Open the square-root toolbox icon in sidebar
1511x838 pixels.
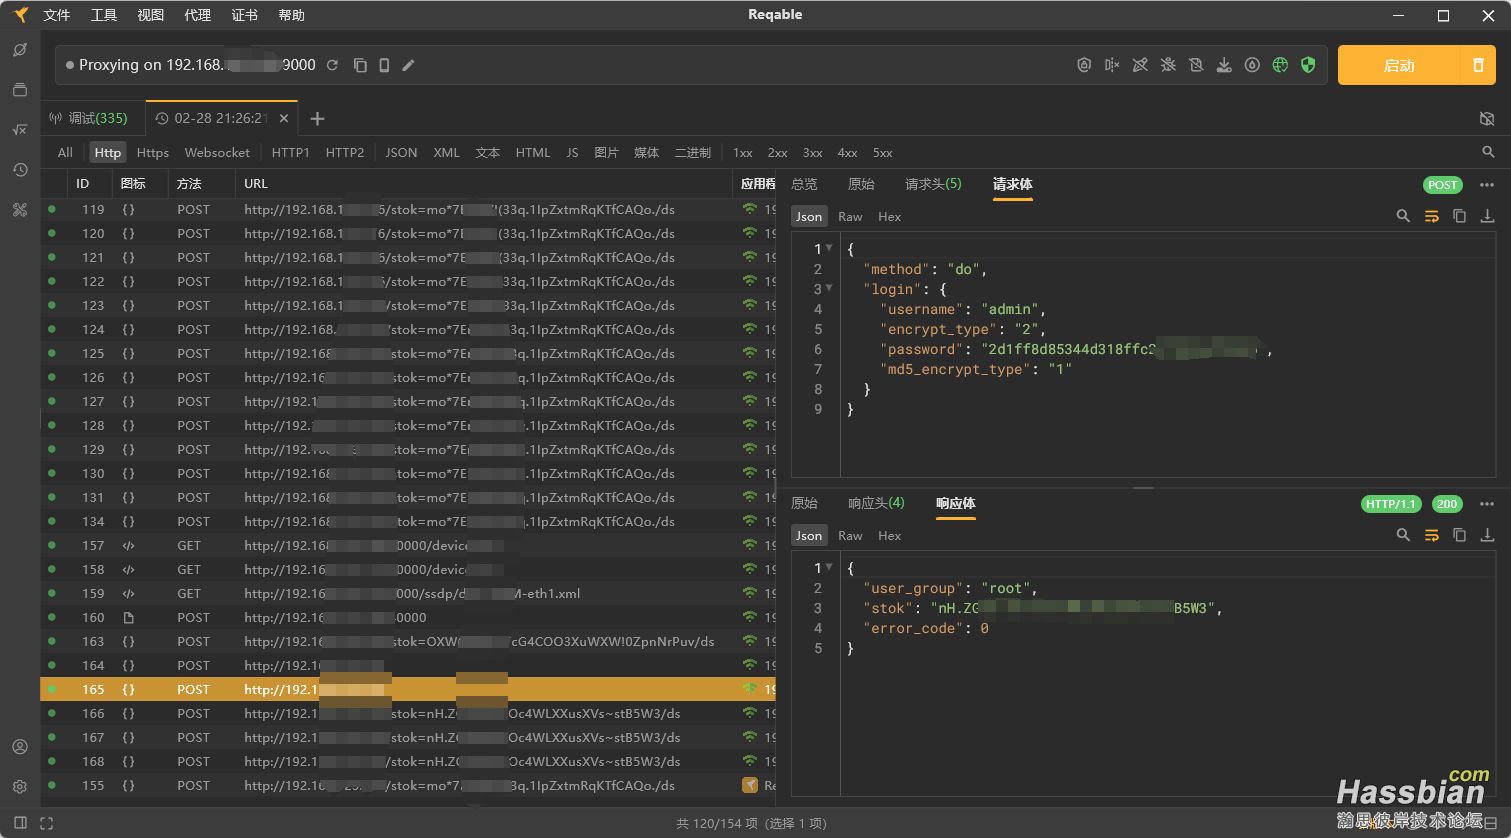pyautogui.click(x=20, y=130)
